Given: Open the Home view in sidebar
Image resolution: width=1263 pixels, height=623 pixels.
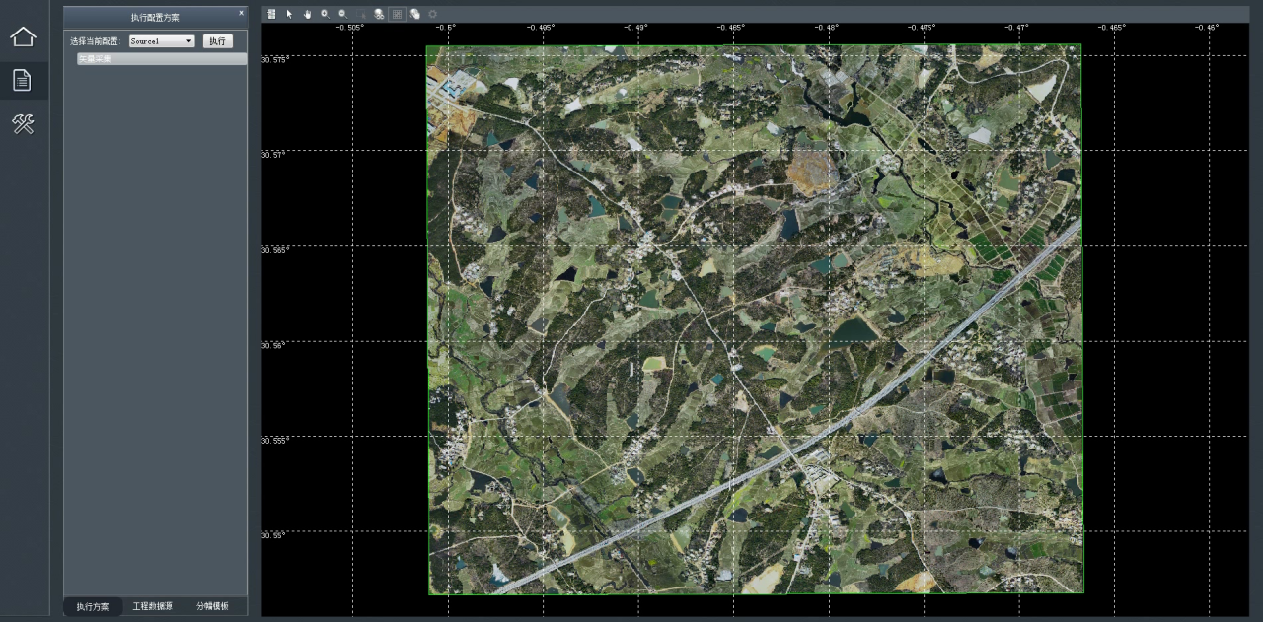Looking at the screenshot, I should point(23,37).
